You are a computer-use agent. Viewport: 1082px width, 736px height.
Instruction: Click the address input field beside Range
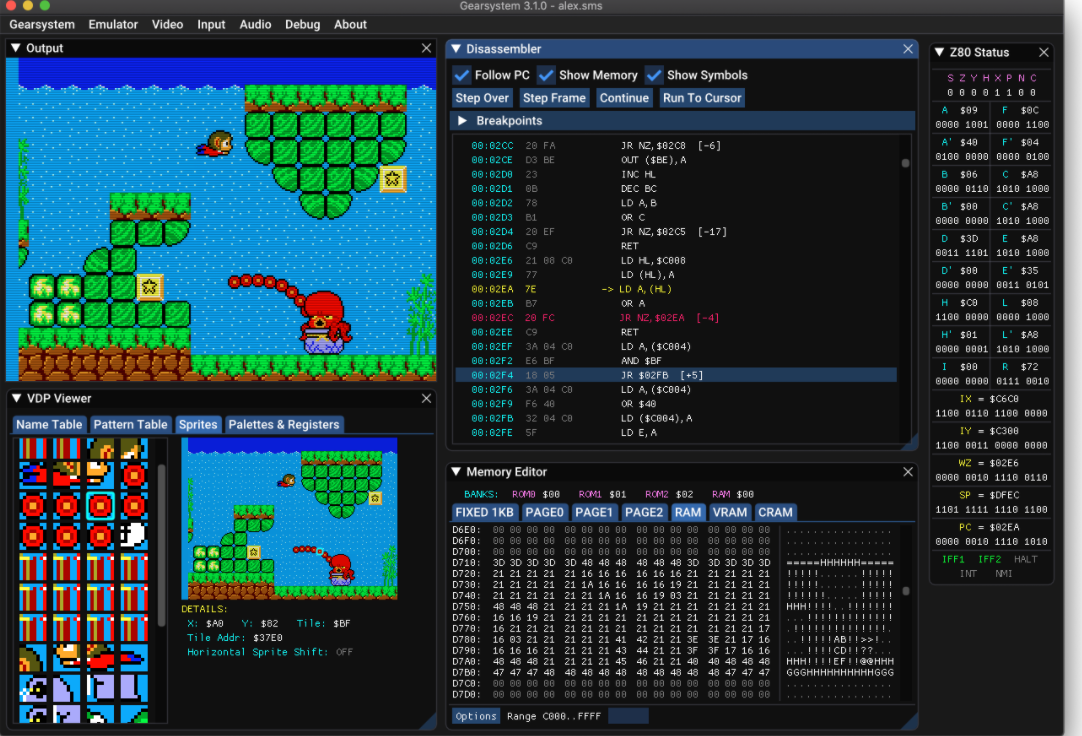(x=628, y=716)
